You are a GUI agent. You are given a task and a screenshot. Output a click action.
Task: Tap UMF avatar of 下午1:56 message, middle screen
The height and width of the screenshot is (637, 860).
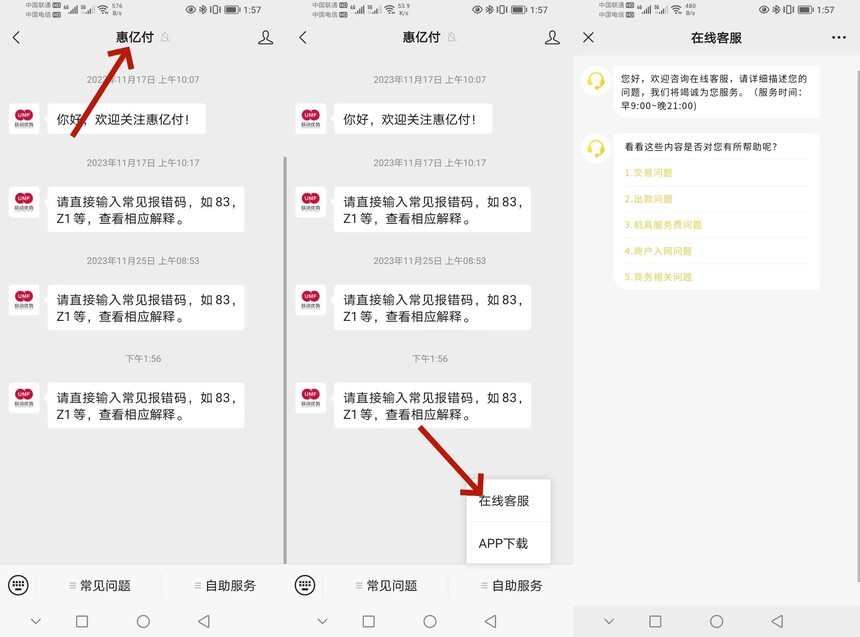(310, 398)
